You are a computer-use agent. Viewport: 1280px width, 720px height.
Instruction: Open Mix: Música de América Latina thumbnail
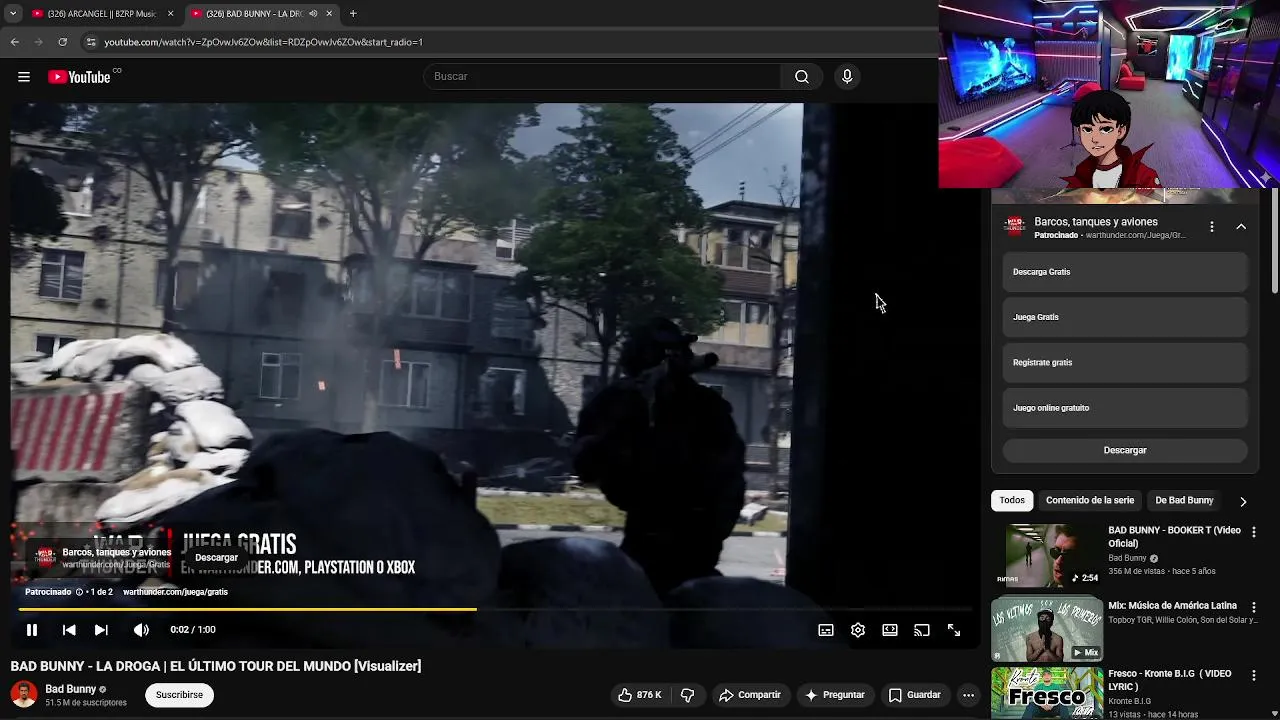click(1047, 629)
